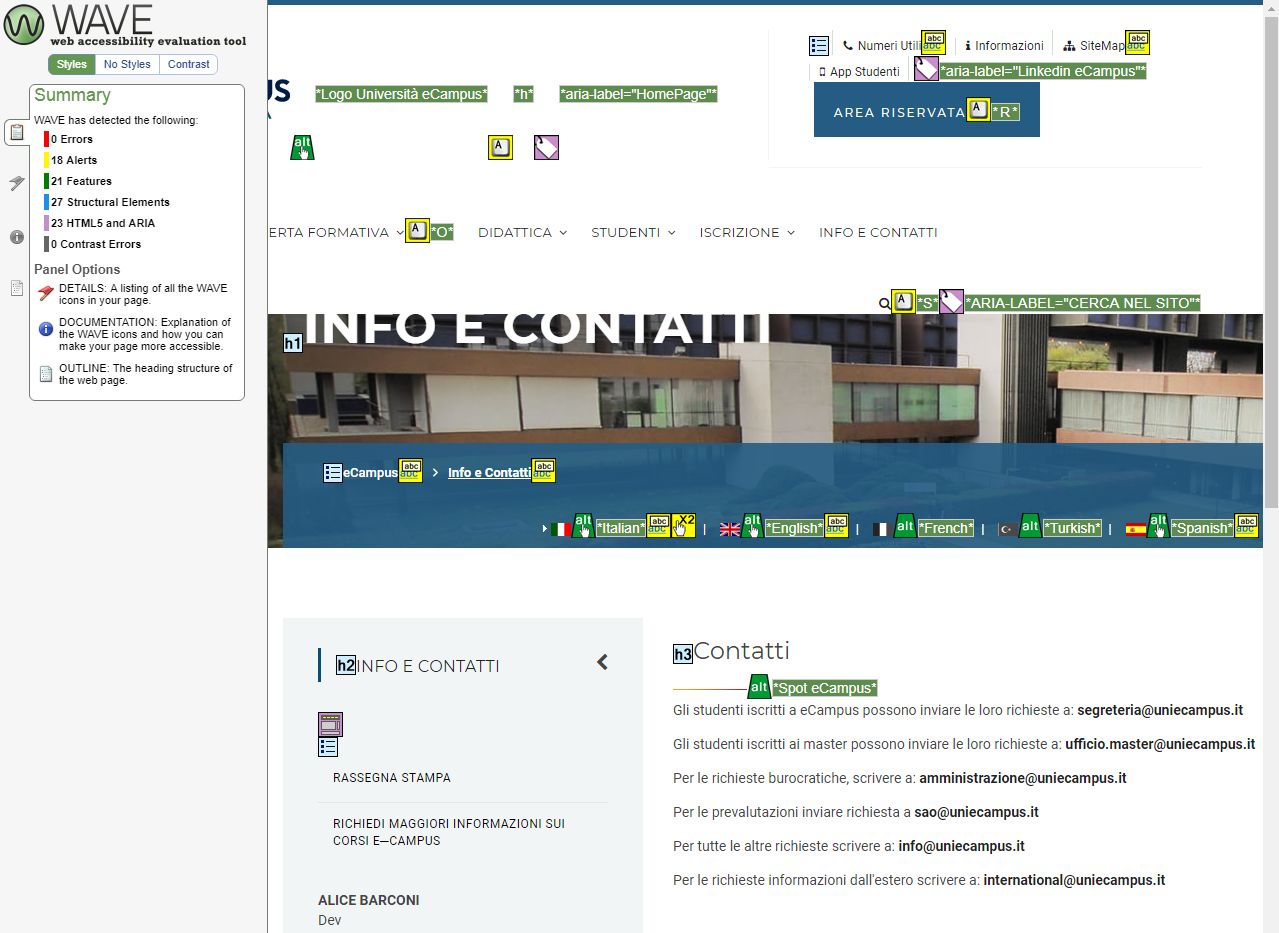Click the amministrazione@uniecampus.it email link
The image size is (1279, 933).
tap(1023, 778)
